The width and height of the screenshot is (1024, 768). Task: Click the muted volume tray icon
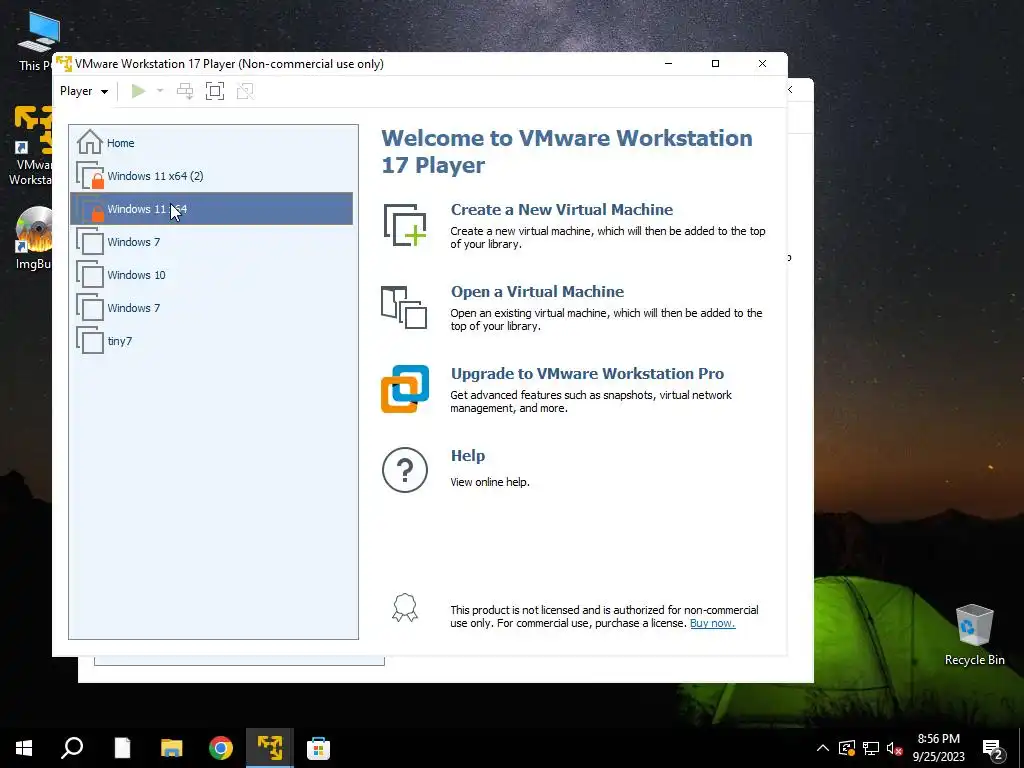pos(894,748)
